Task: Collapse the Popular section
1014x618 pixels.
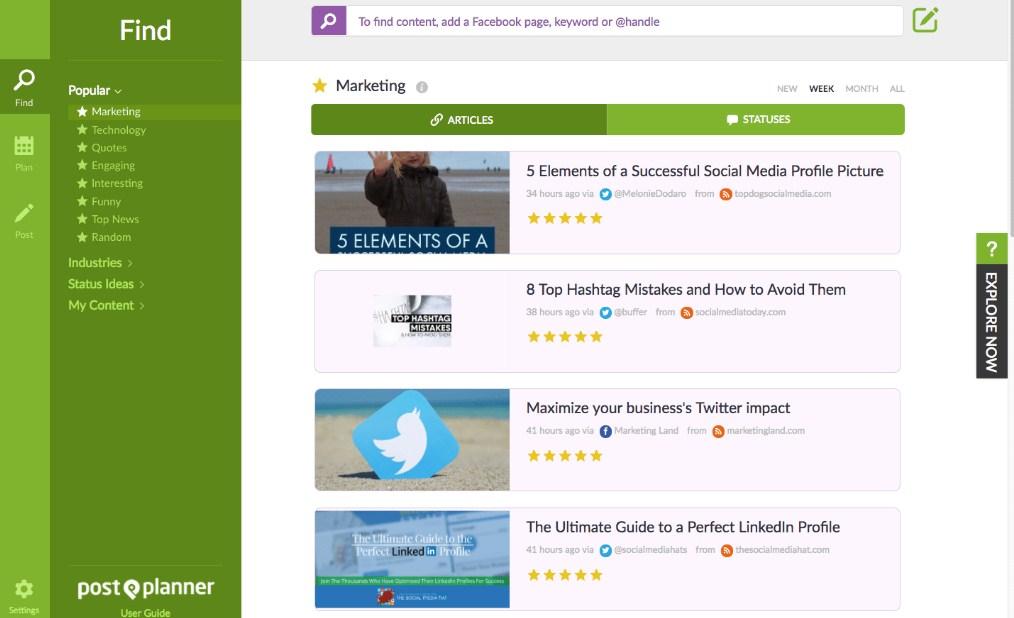Action: [95, 91]
